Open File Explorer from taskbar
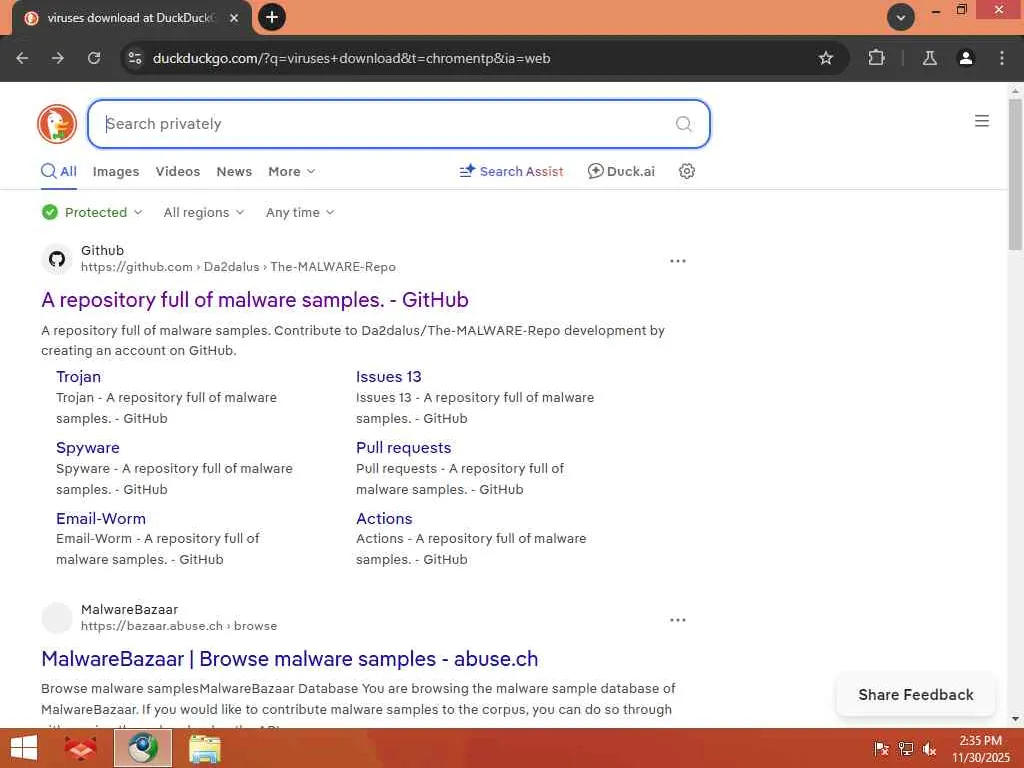The height and width of the screenshot is (768, 1024). point(205,748)
